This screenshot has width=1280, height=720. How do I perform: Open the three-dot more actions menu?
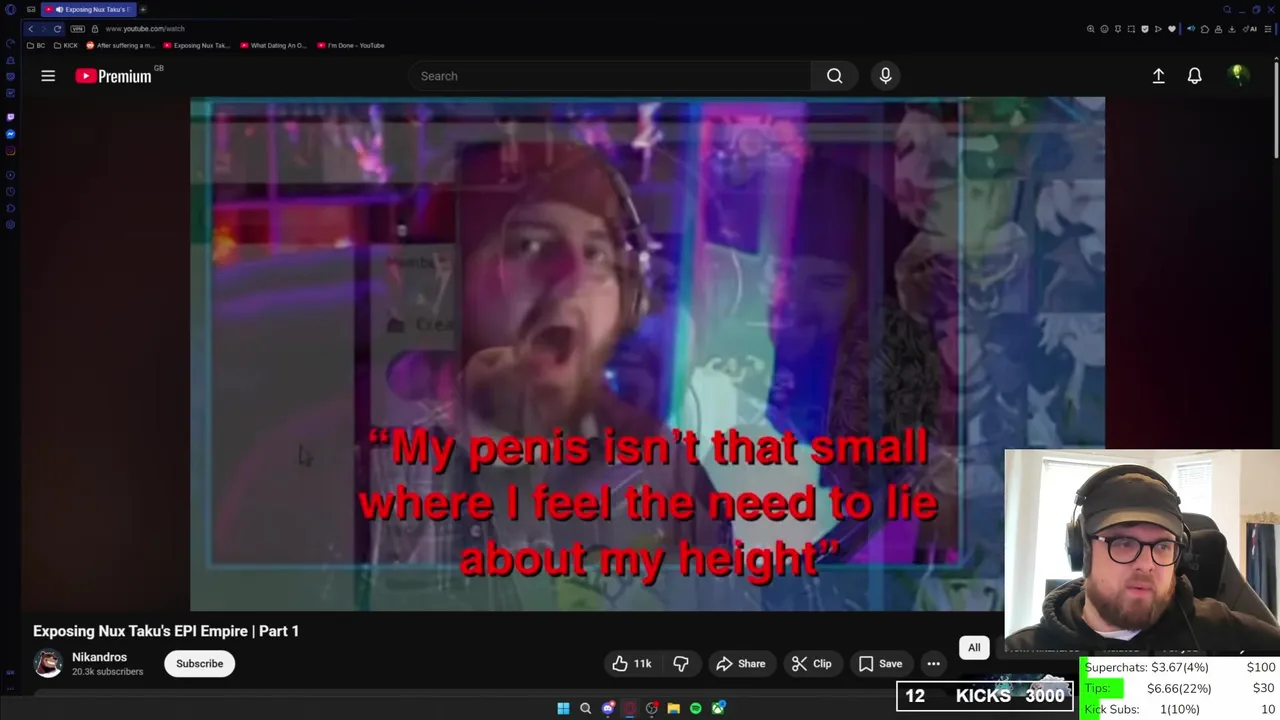coord(933,664)
